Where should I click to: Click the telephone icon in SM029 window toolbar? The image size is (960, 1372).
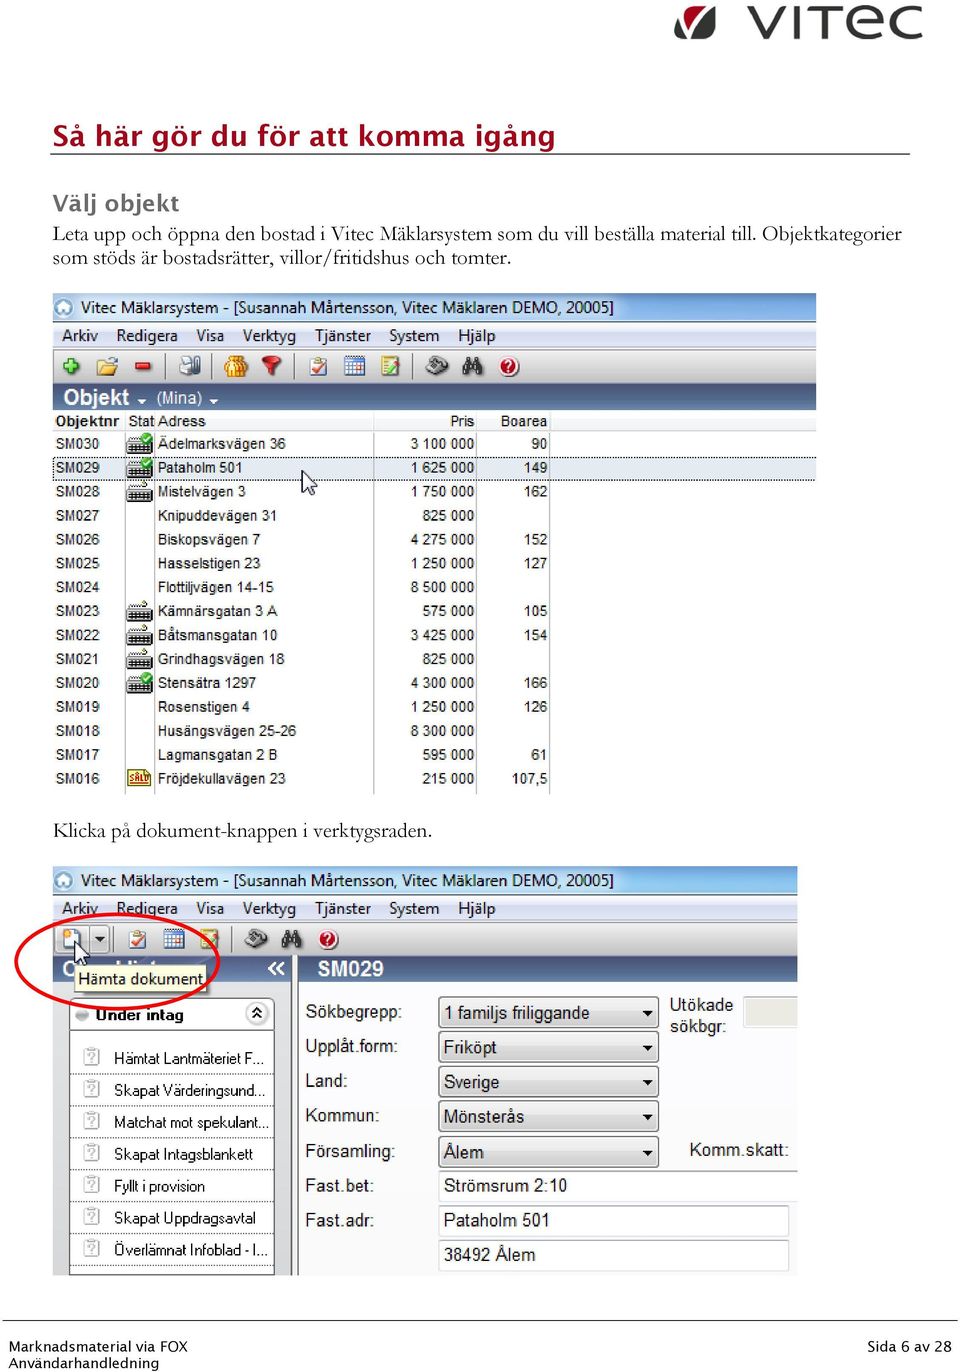(256, 939)
